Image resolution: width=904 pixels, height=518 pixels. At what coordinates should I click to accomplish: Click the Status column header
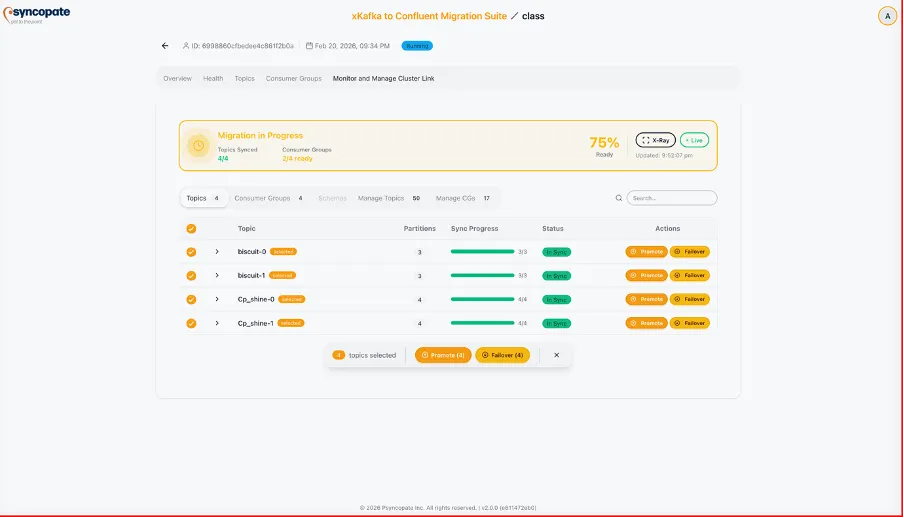pyautogui.click(x=553, y=228)
